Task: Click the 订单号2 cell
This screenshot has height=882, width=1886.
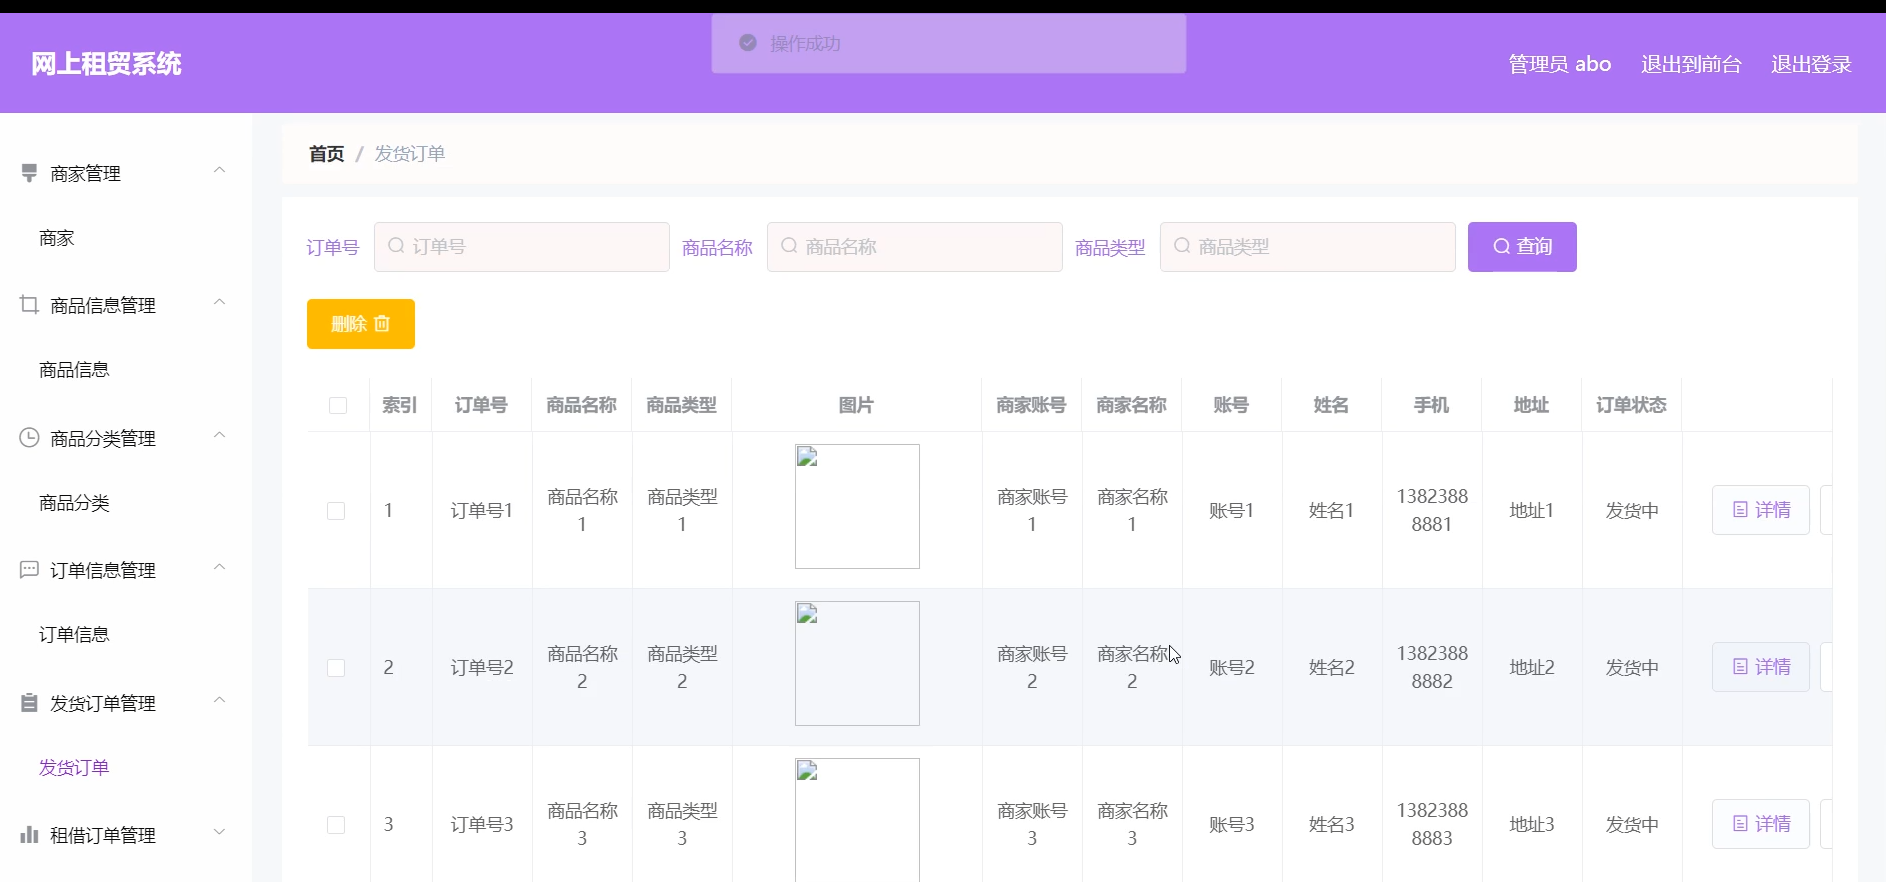Action: [482, 667]
